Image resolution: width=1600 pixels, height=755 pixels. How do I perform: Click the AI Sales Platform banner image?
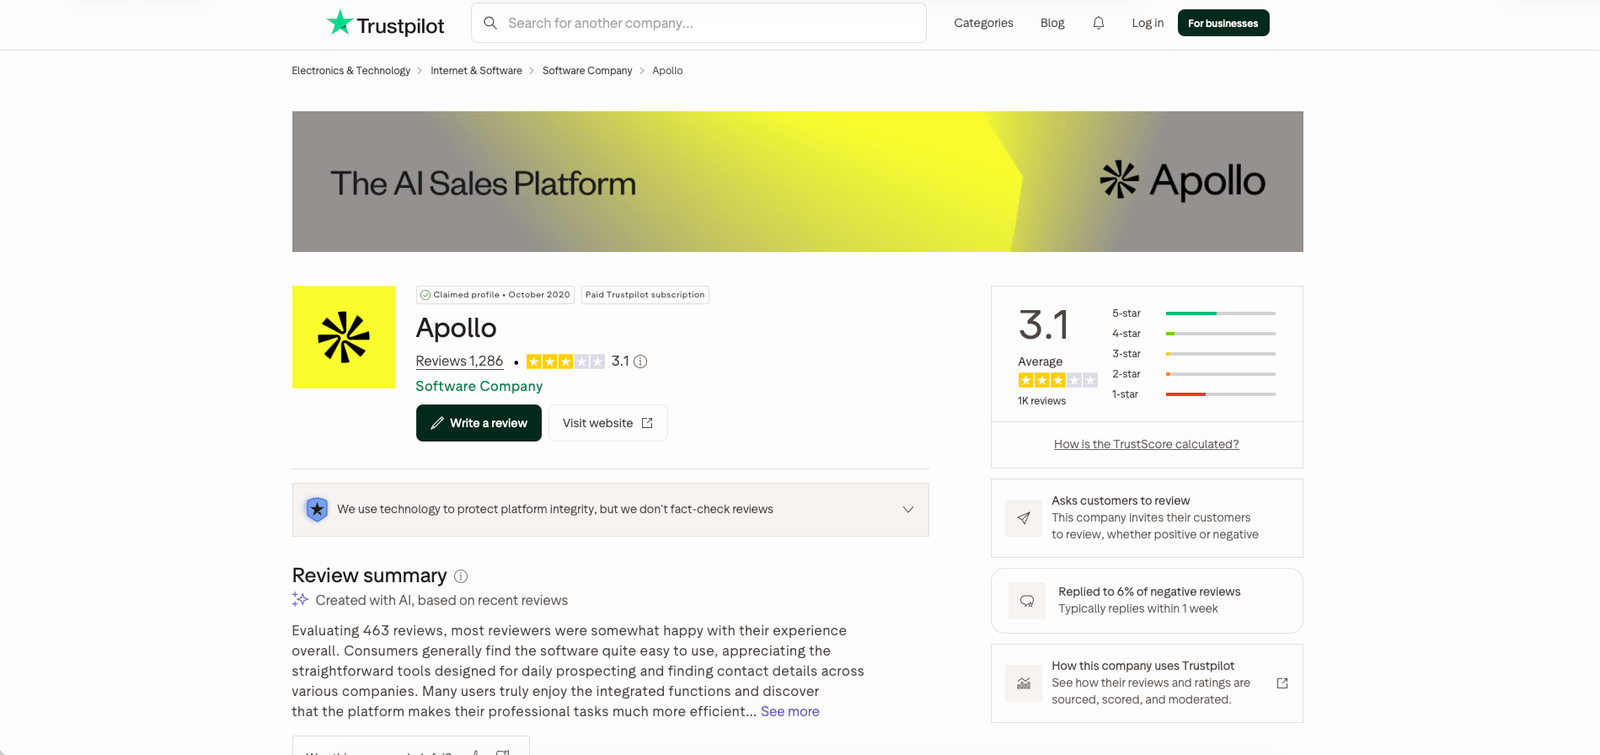797,182
